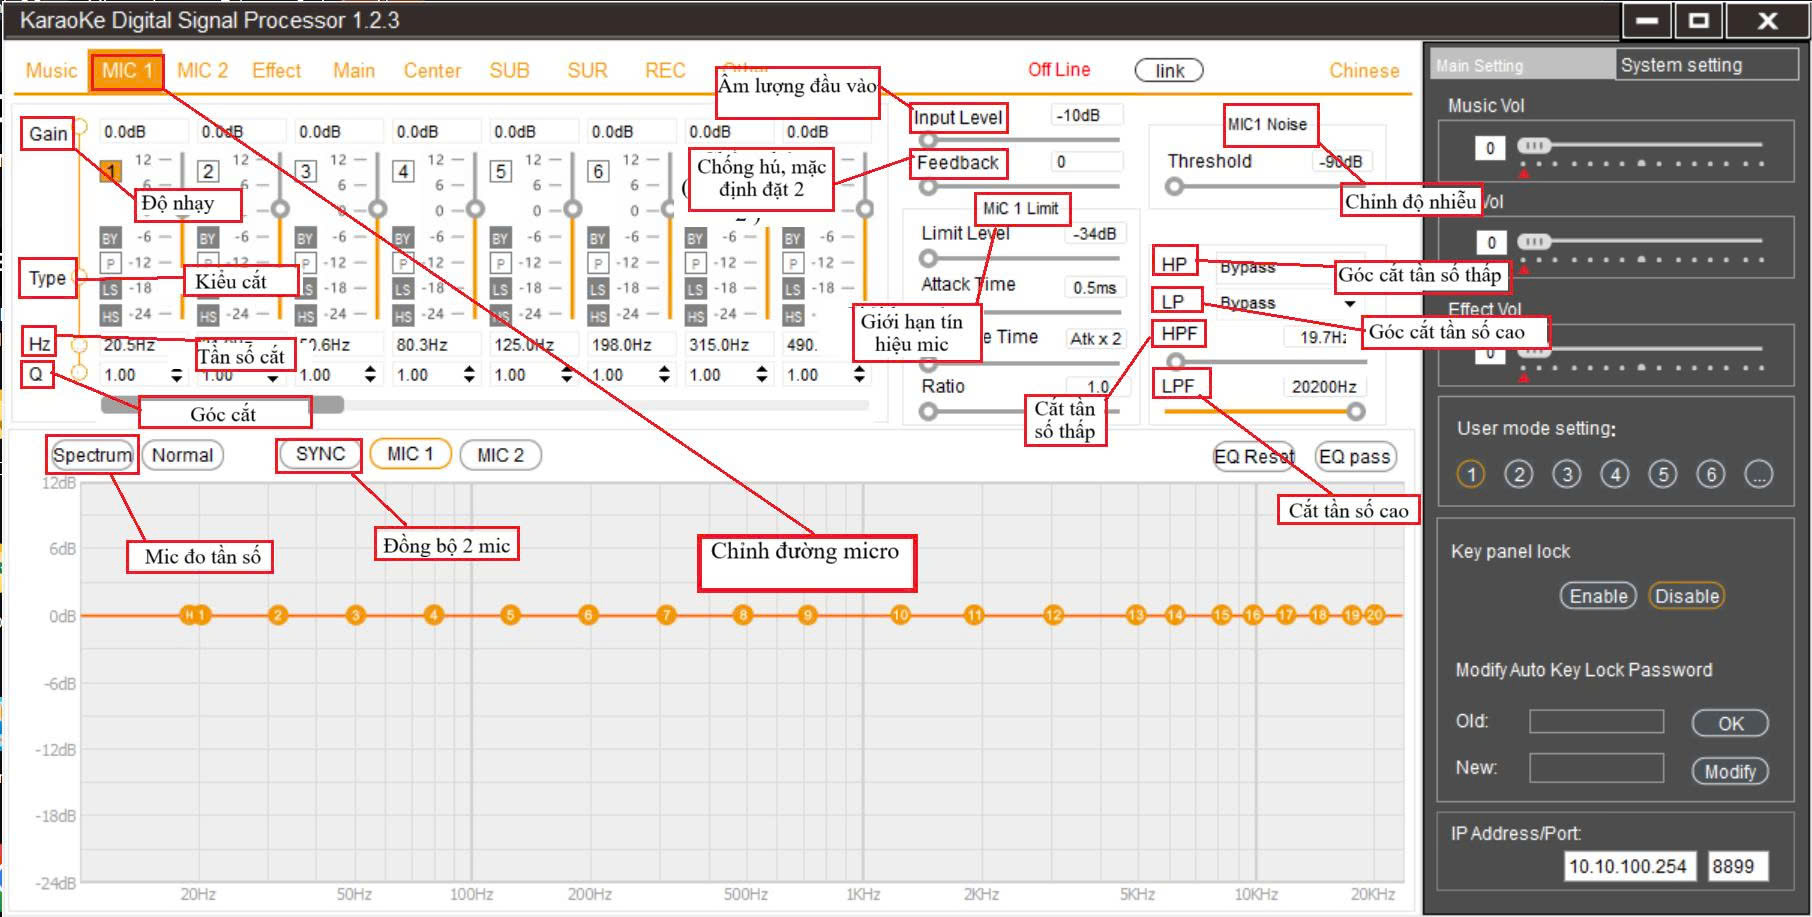Disable the key panel lock

pyautogui.click(x=1687, y=596)
